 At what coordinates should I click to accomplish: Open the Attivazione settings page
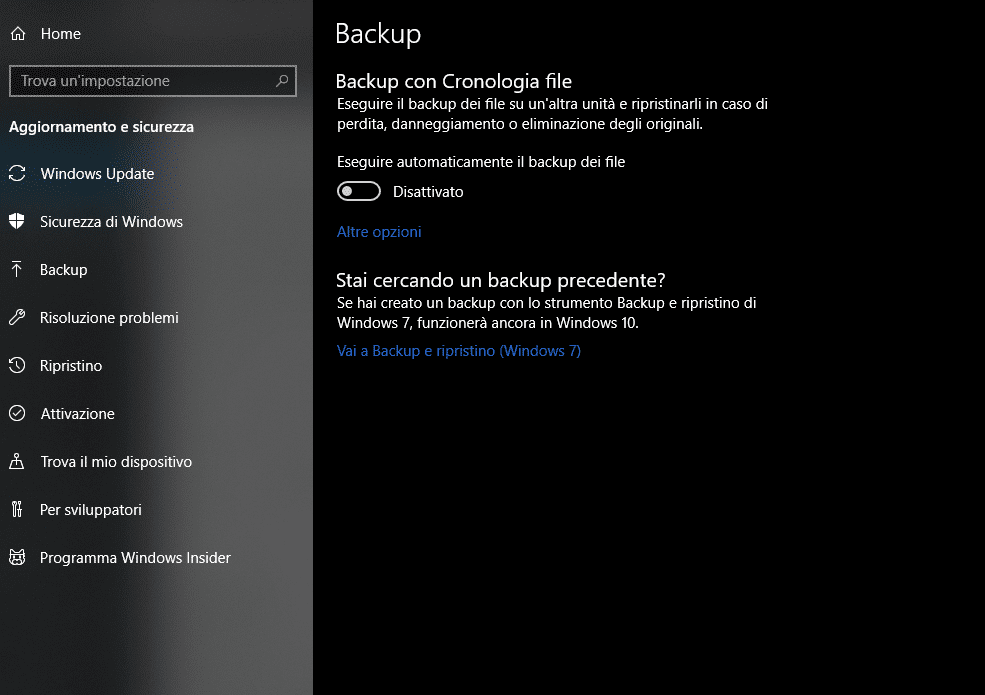(77, 414)
